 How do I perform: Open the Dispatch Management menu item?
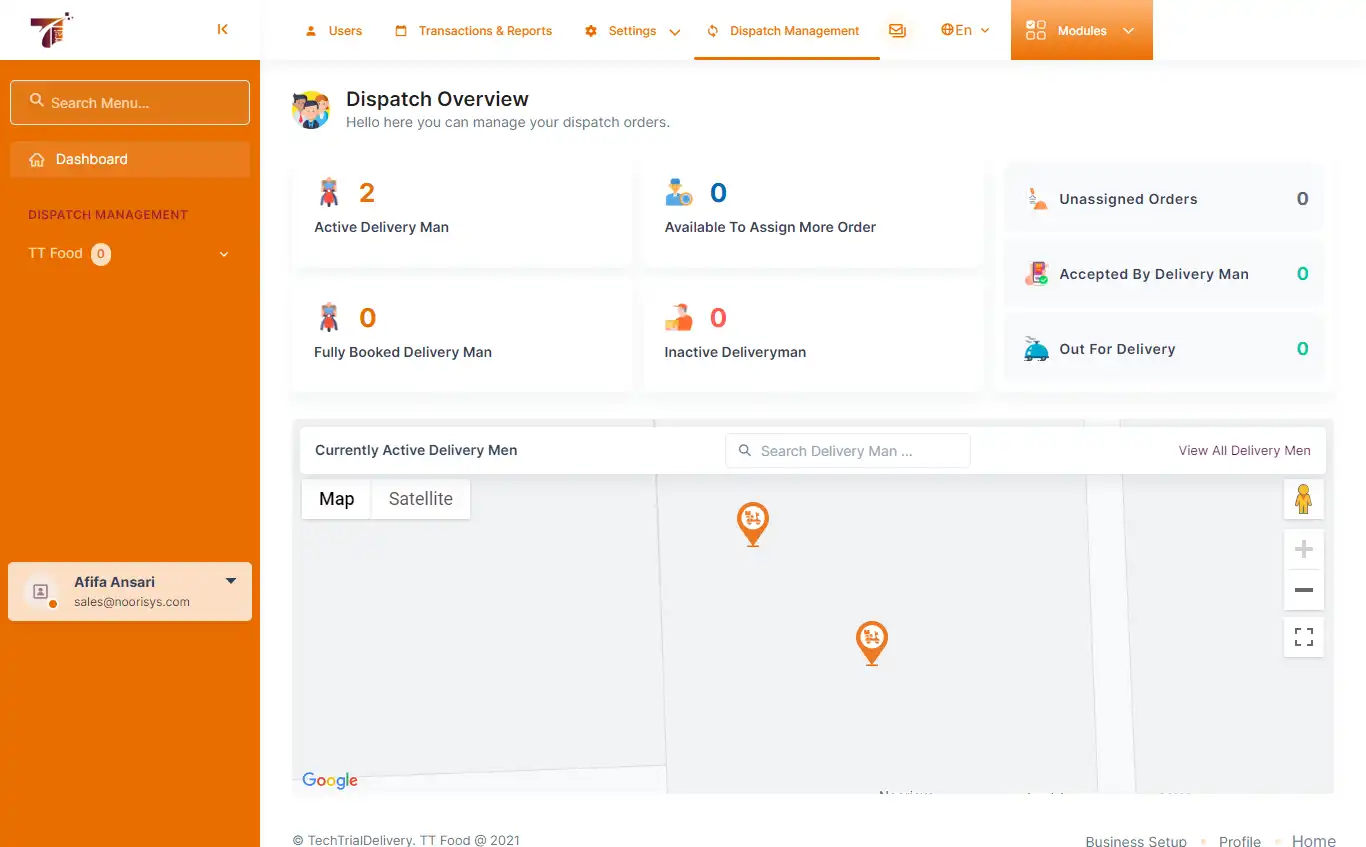click(793, 31)
